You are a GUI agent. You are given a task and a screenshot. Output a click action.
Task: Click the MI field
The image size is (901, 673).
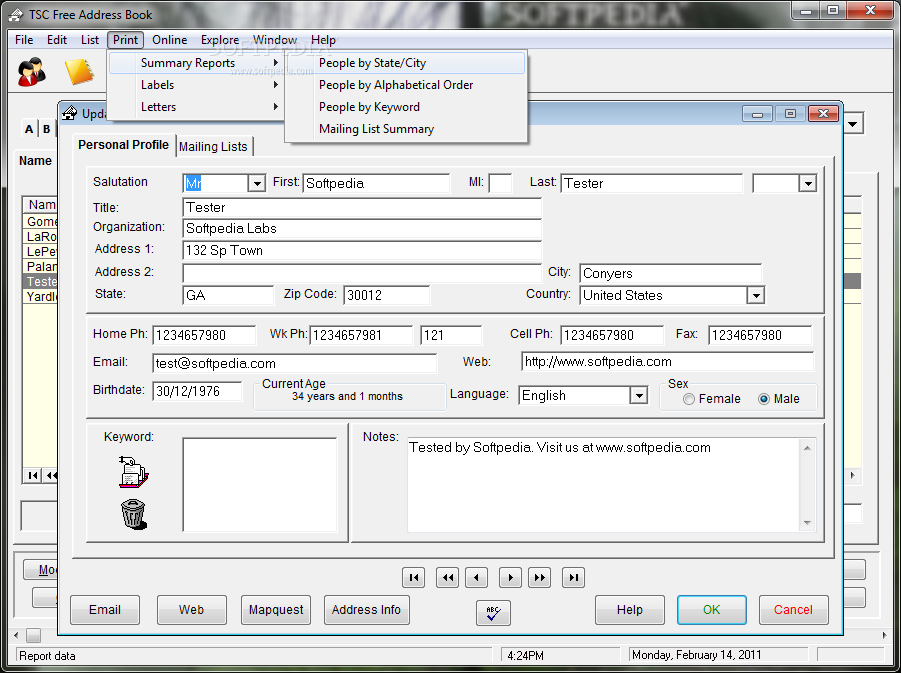(x=500, y=183)
